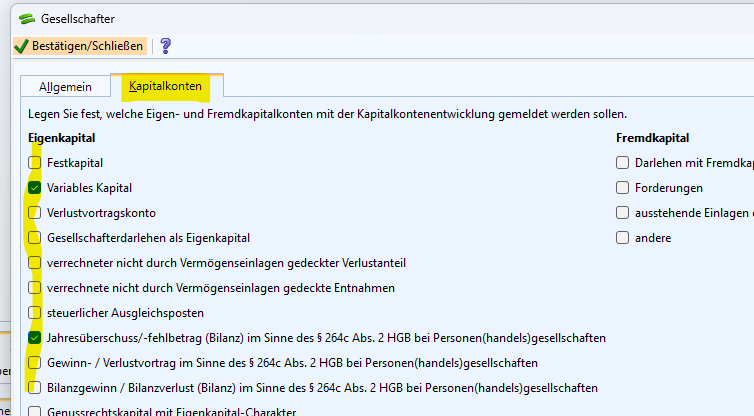The width and height of the screenshot is (754, 416).
Task: Enable Bilanzgewinn / Bilanzverlust (Bilanz) checkbox
Action: (x=35, y=387)
